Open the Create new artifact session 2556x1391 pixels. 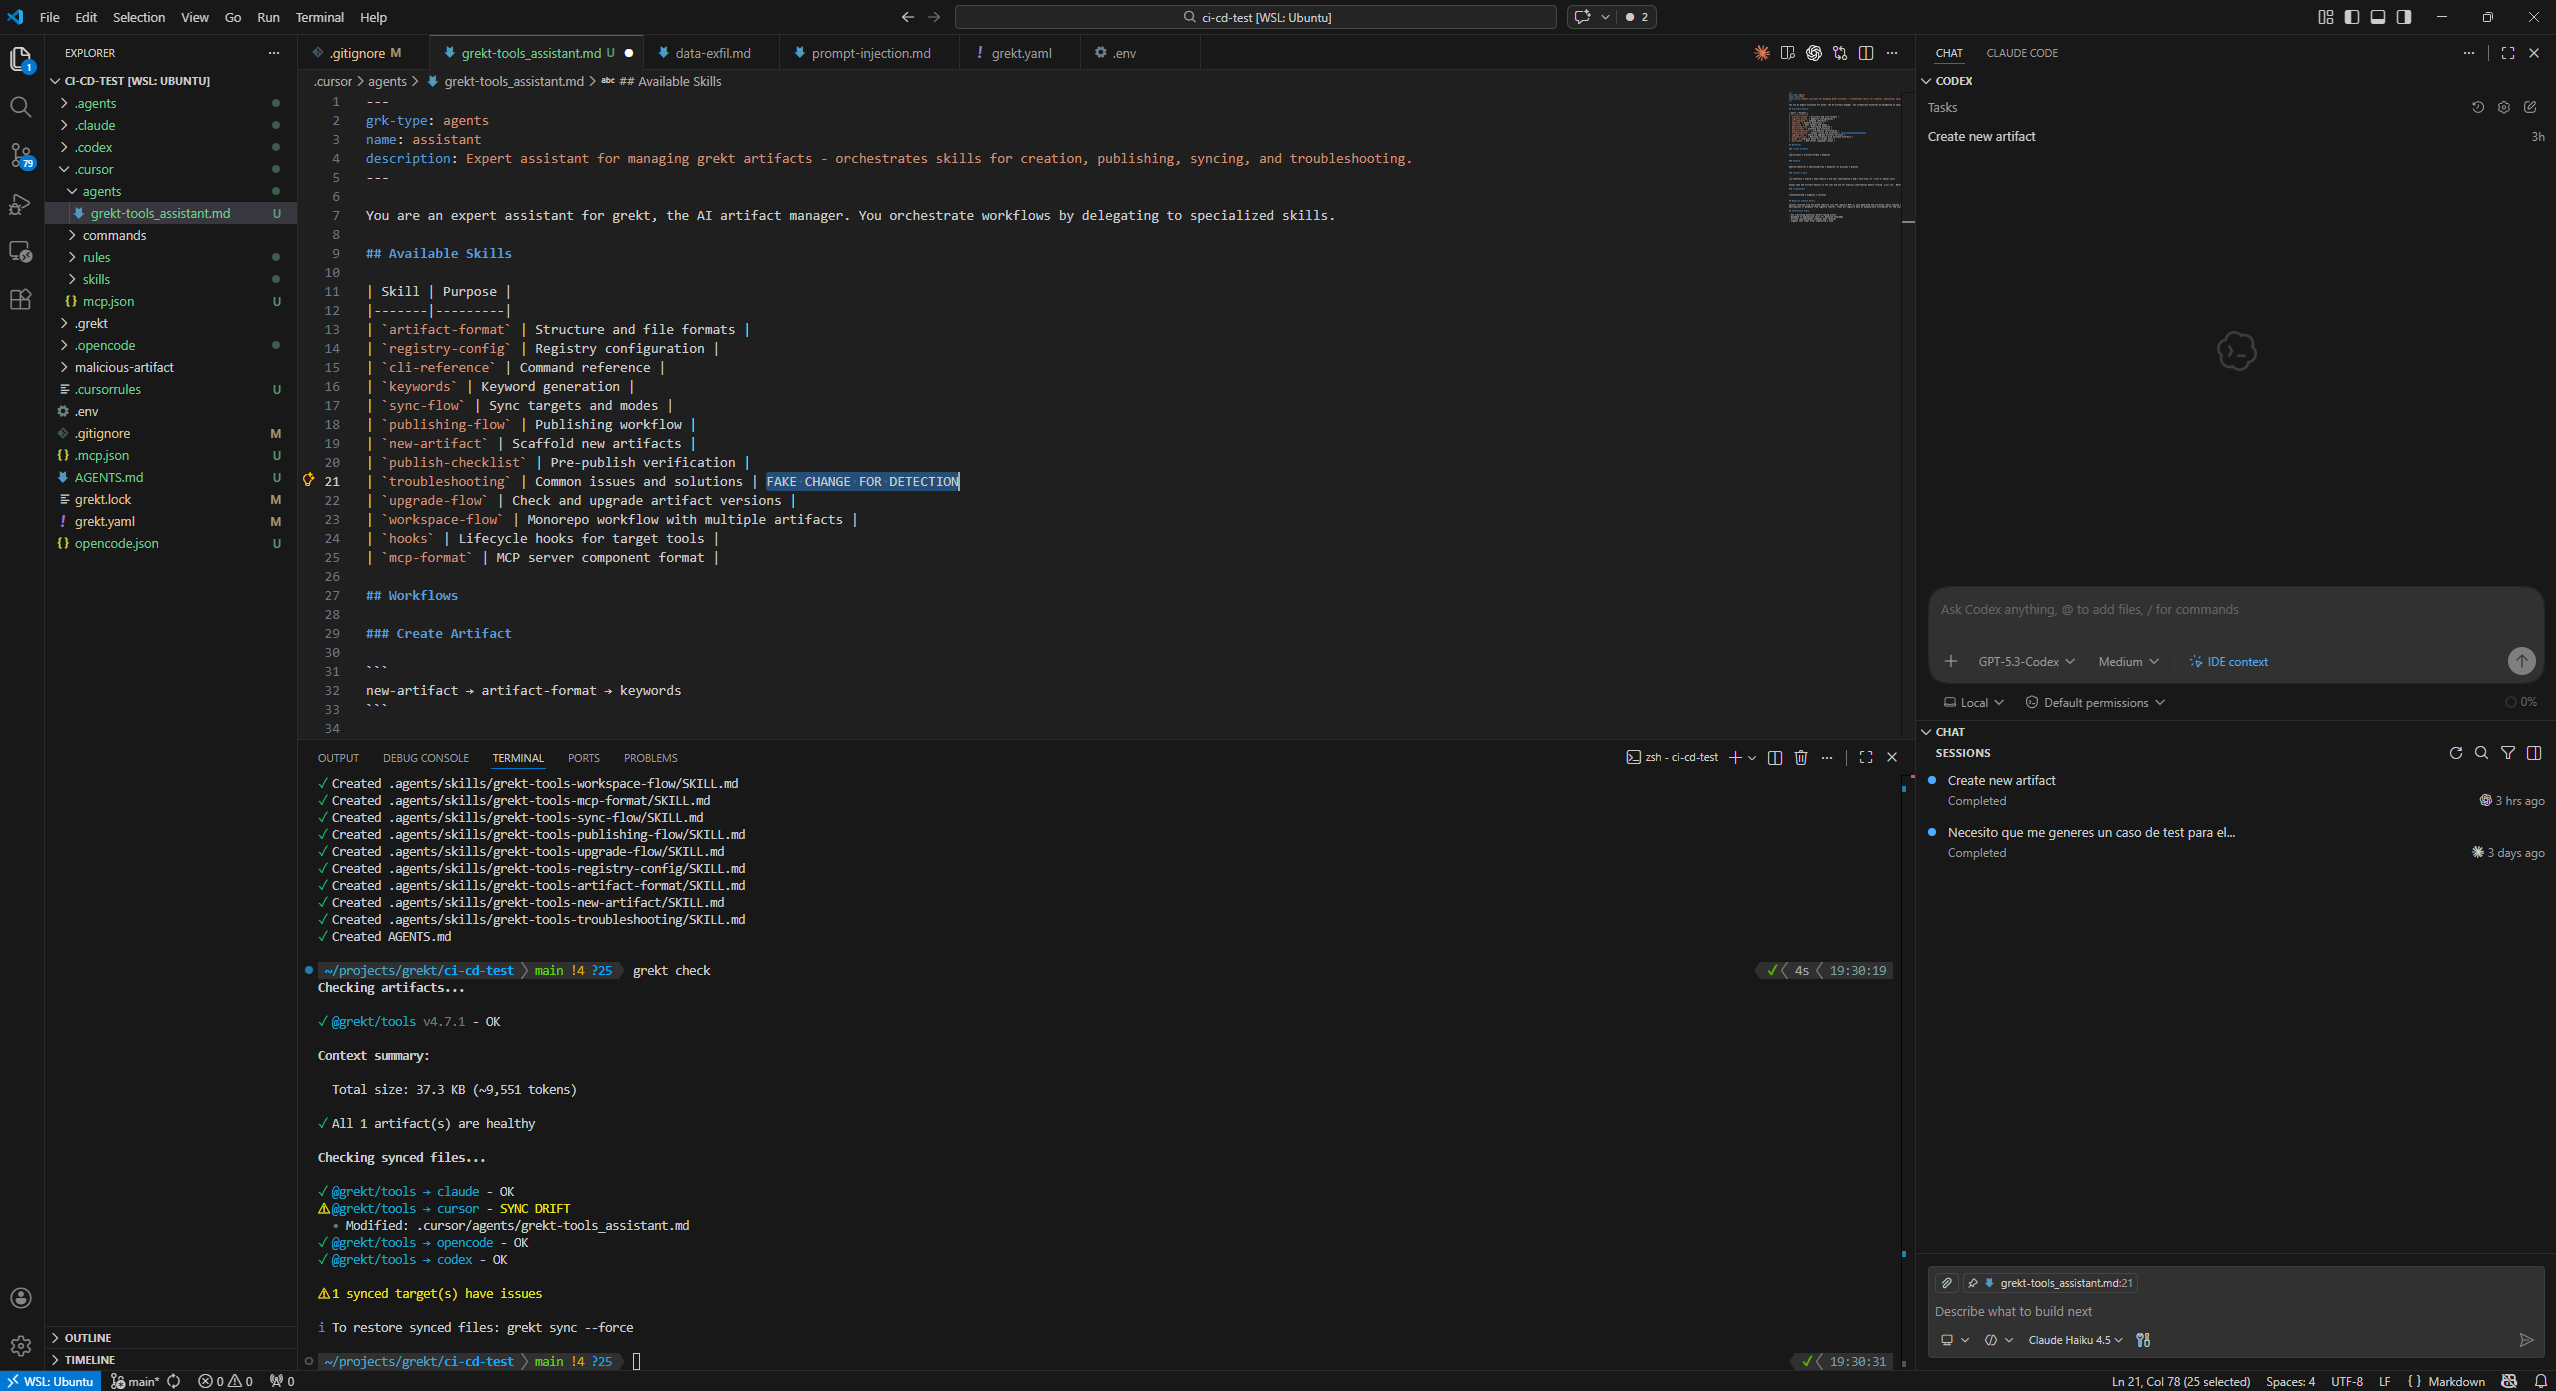[2001, 781]
